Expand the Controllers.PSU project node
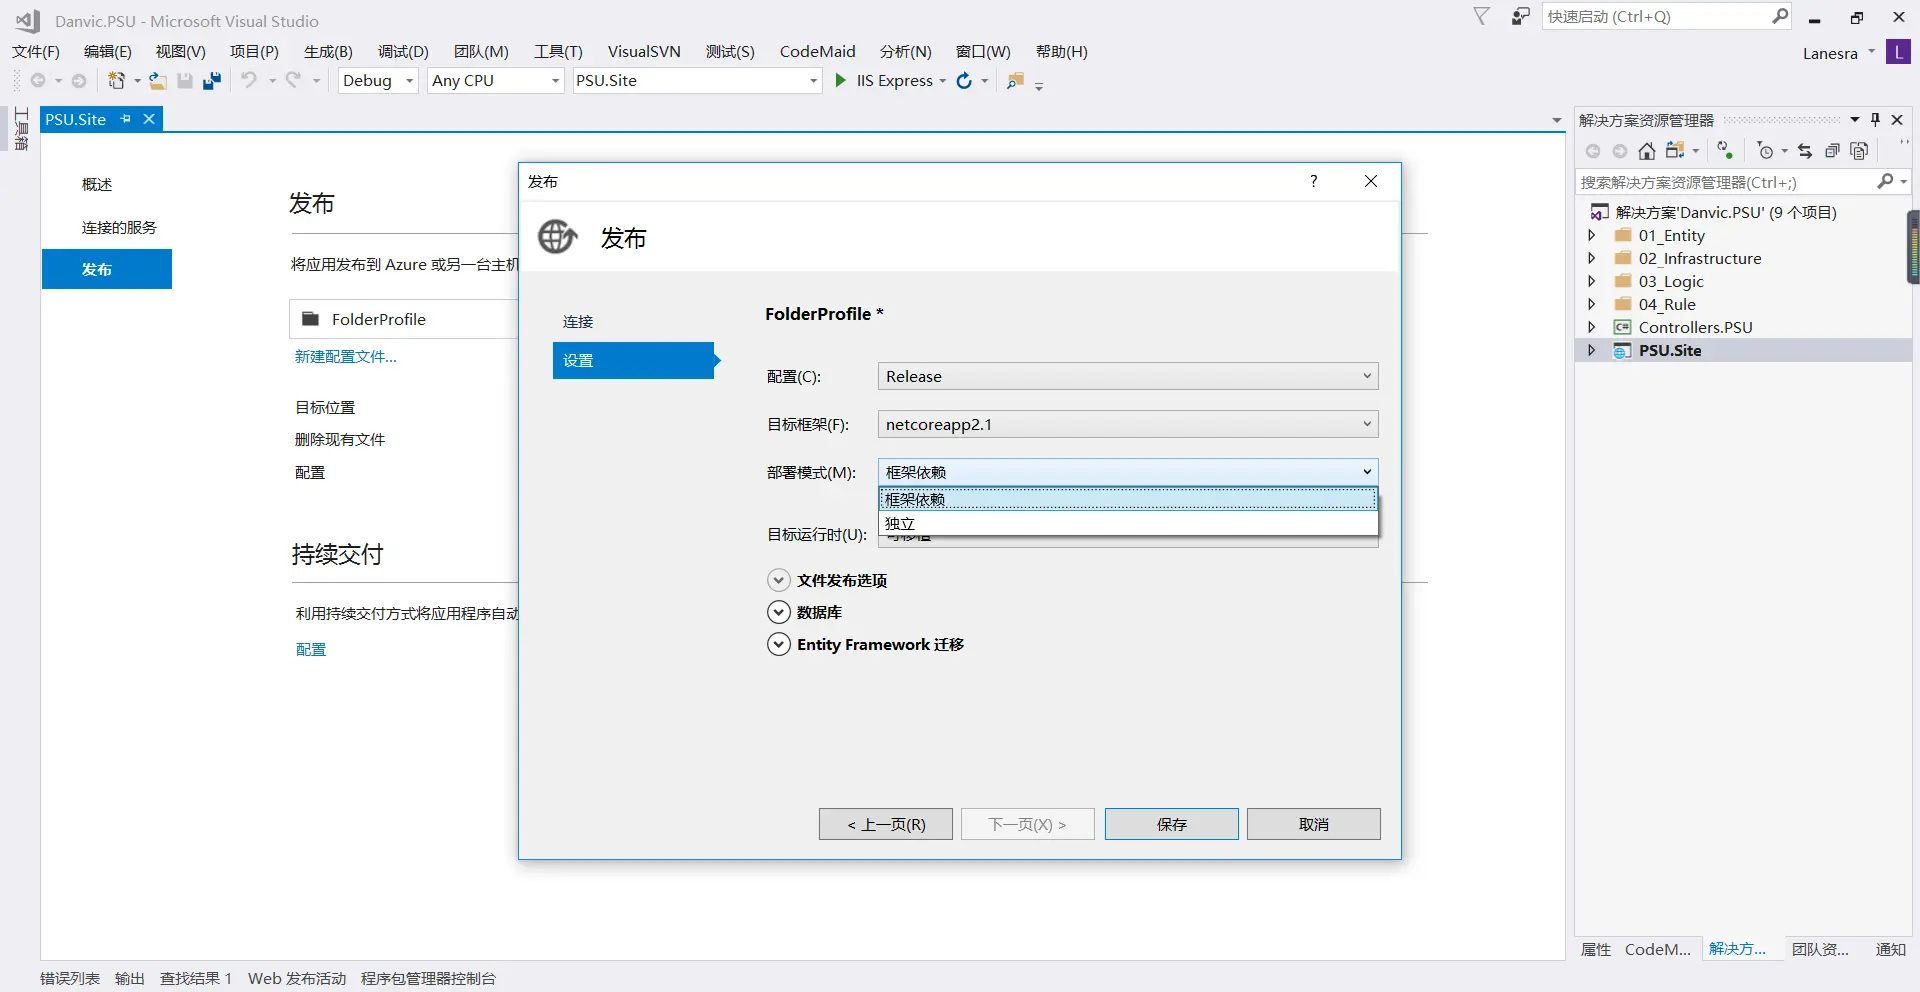Screen dimensions: 1920x992 1592,328
